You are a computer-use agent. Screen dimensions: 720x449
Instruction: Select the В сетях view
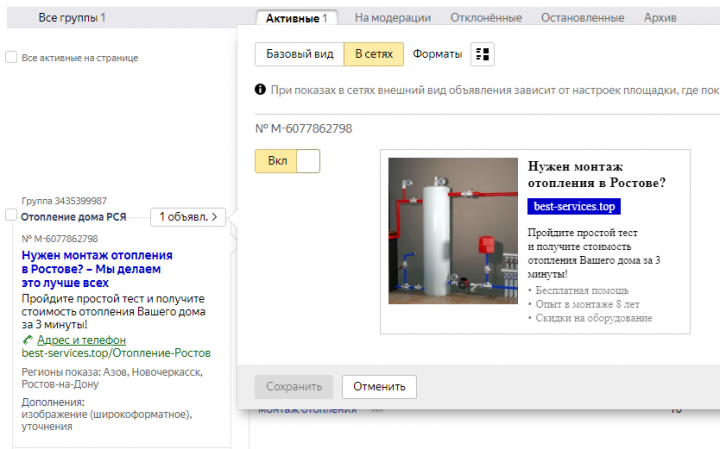(x=374, y=54)
